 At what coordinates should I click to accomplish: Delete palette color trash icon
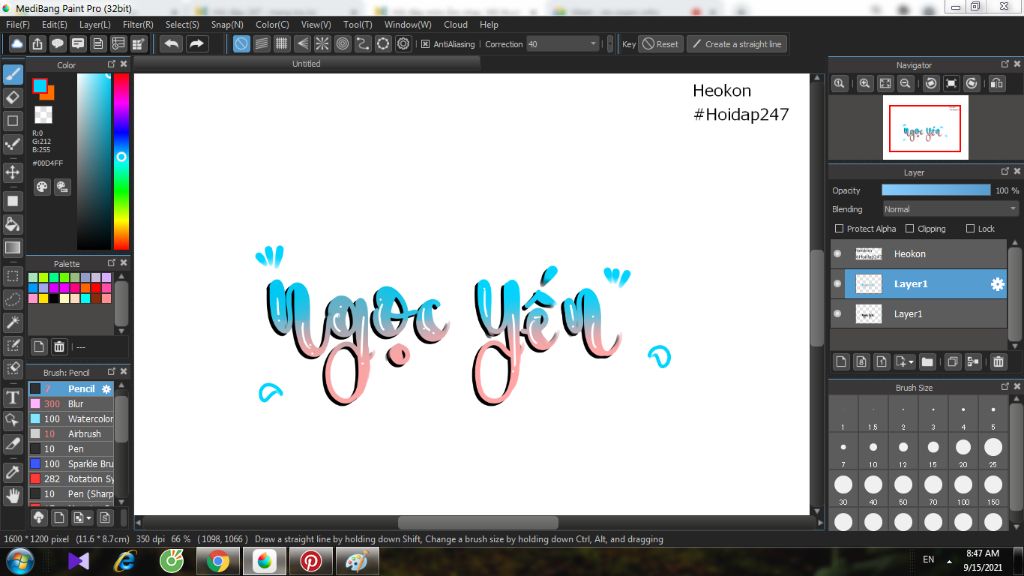59,346
